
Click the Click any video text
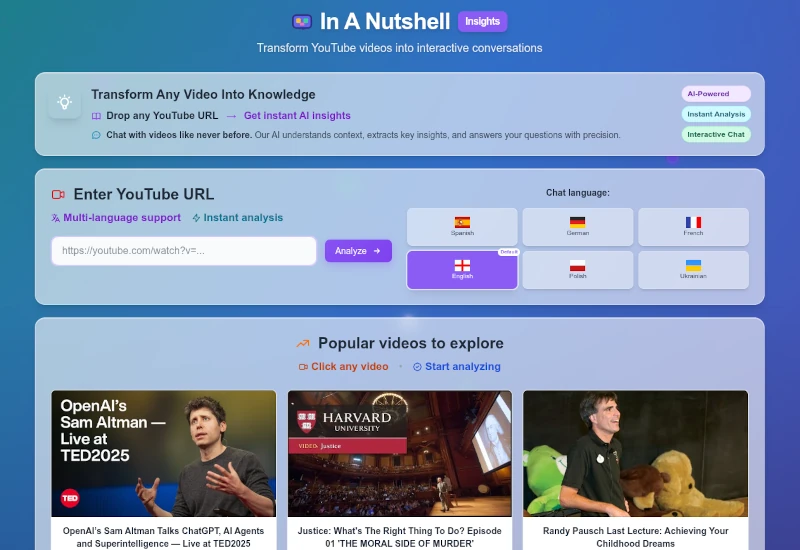pos(349,367)
